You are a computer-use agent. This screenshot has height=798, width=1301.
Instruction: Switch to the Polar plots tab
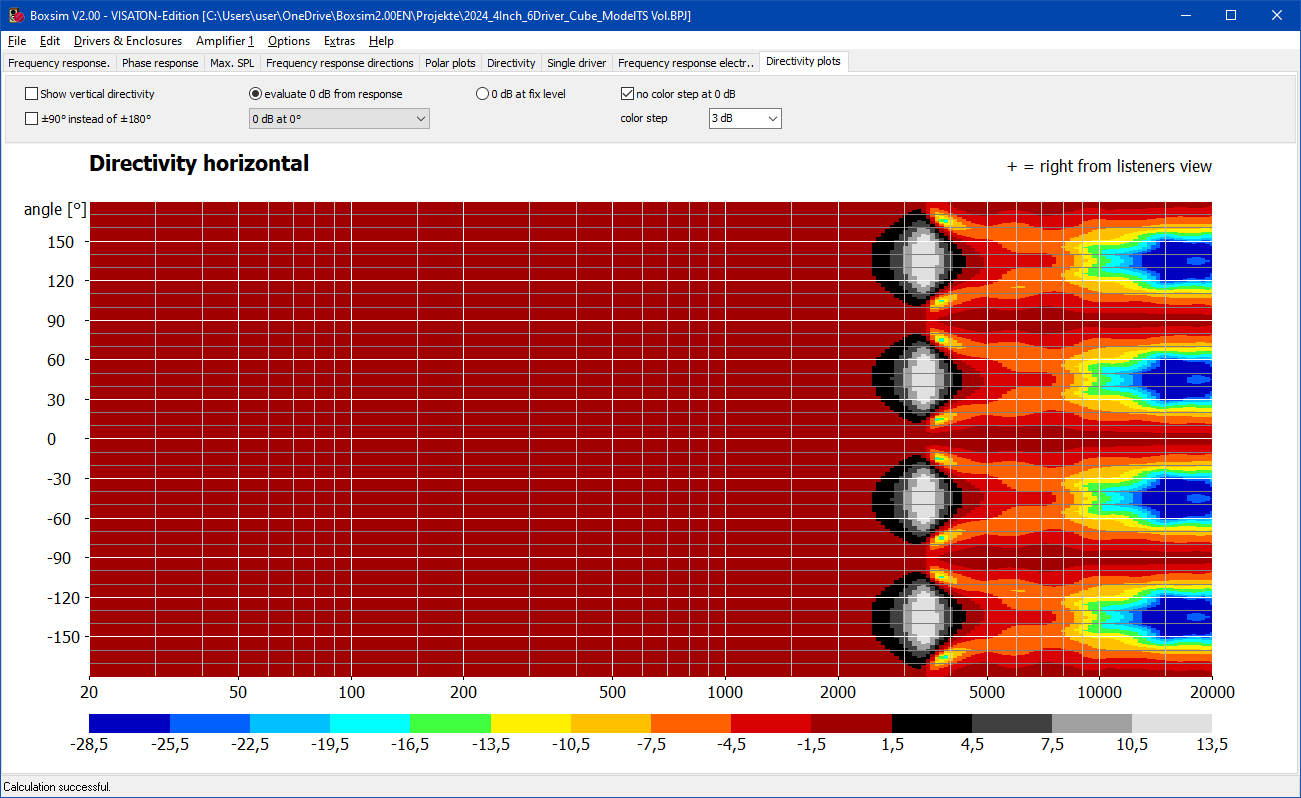(450, 63)
